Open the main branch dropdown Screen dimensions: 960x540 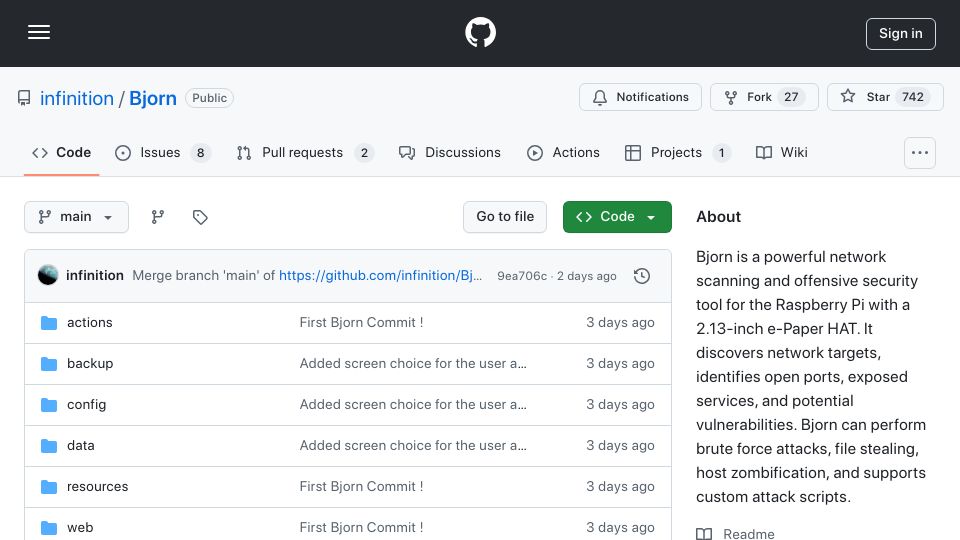pos(77,217)
